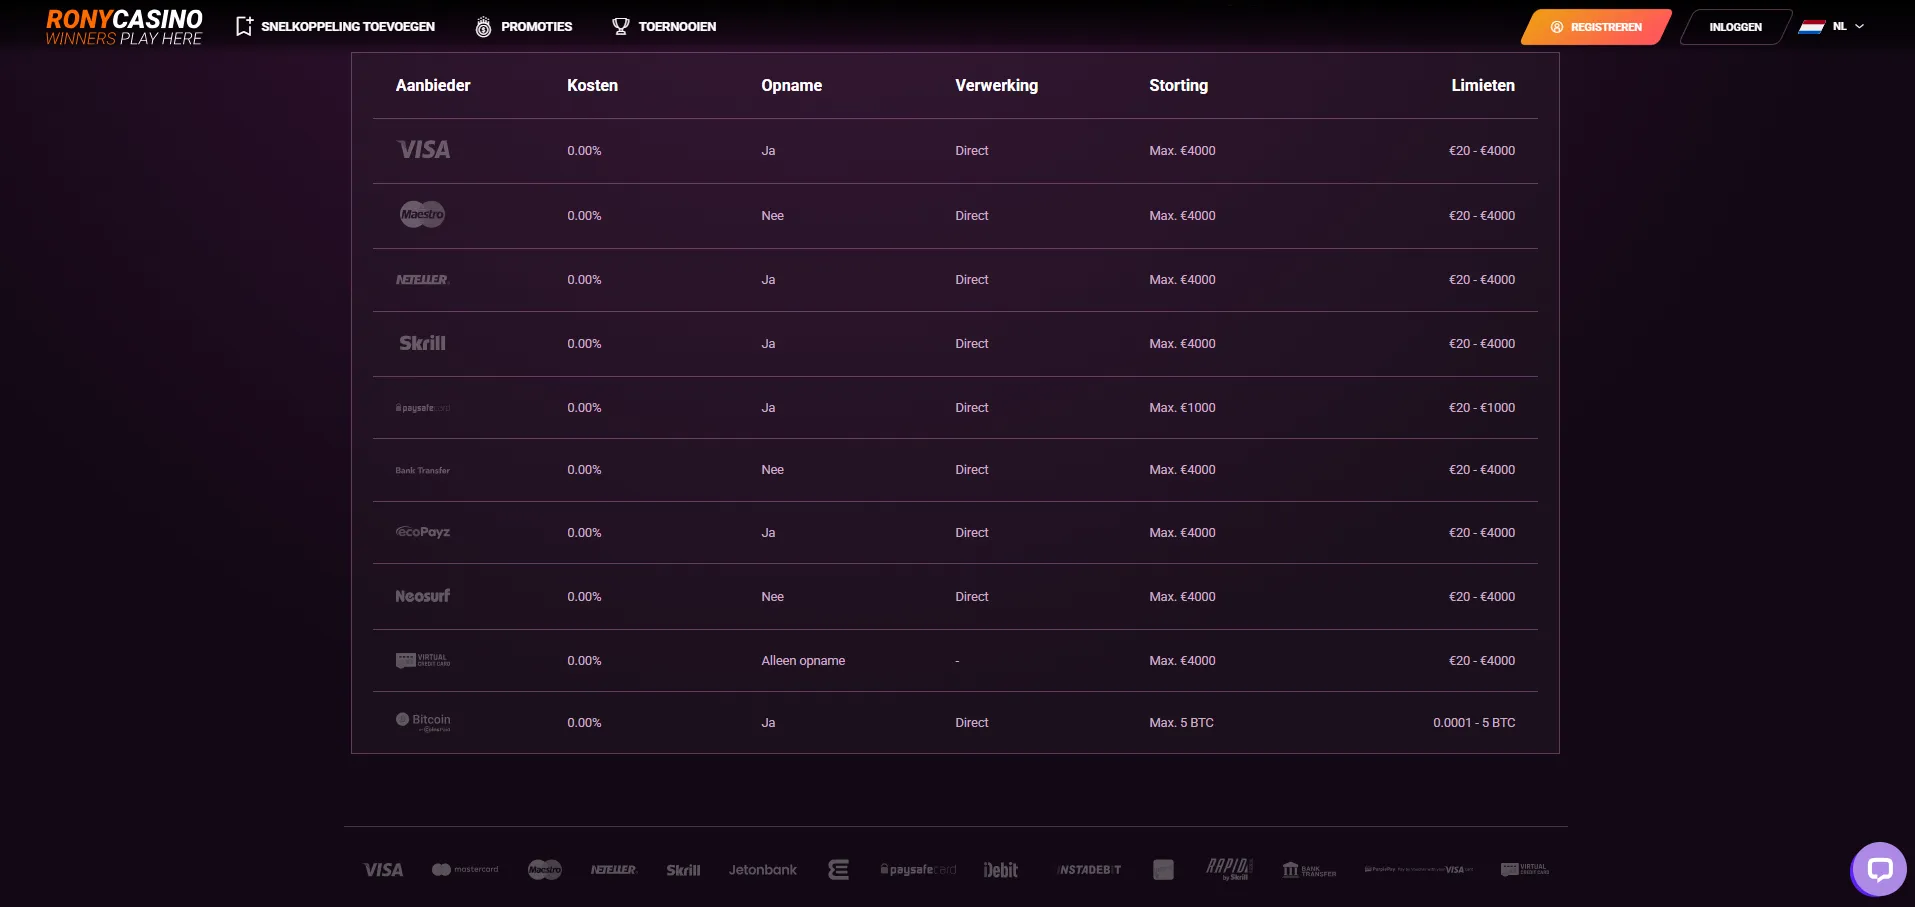Click the Storting column header
This screenshot has height=907, width=1915.
tap(1178, 86)
